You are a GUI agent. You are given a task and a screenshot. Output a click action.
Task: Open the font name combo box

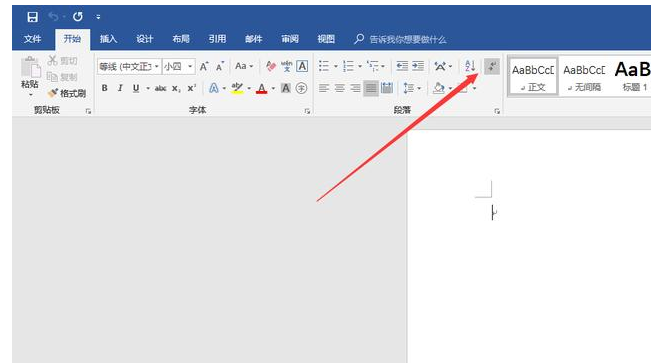click(129, 66)
